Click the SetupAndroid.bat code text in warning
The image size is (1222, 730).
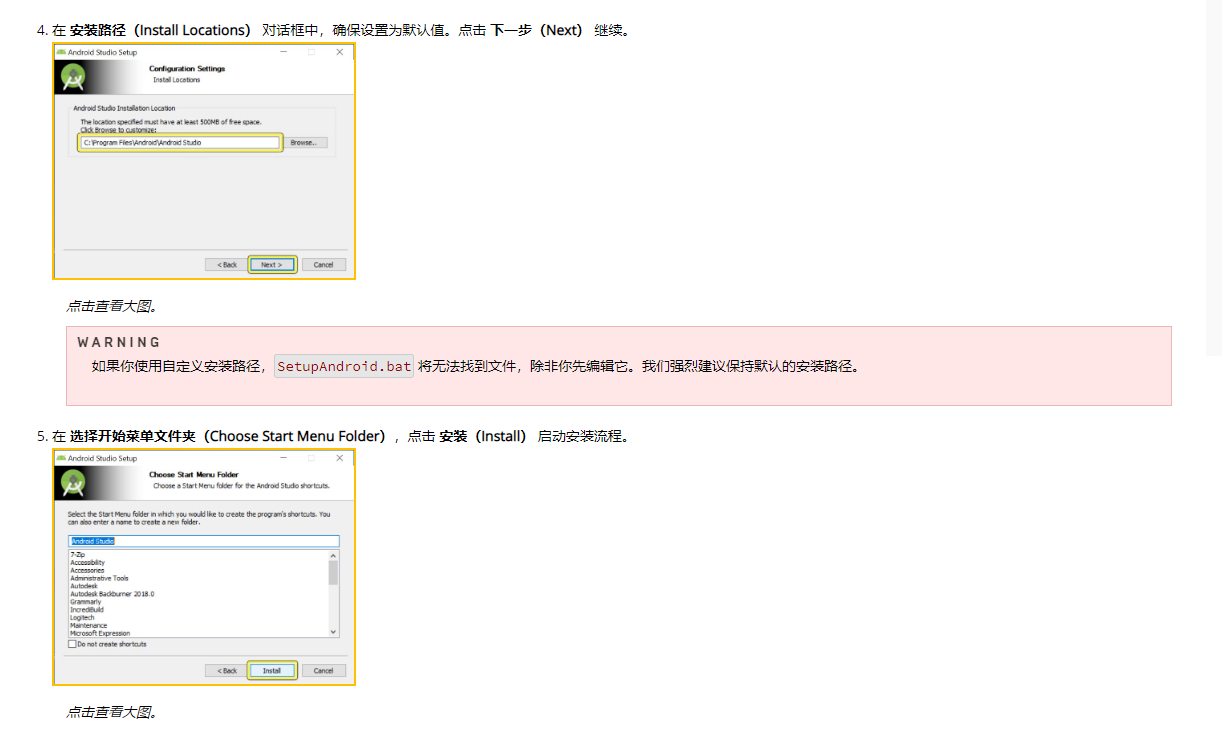click(x=344, y=366)
